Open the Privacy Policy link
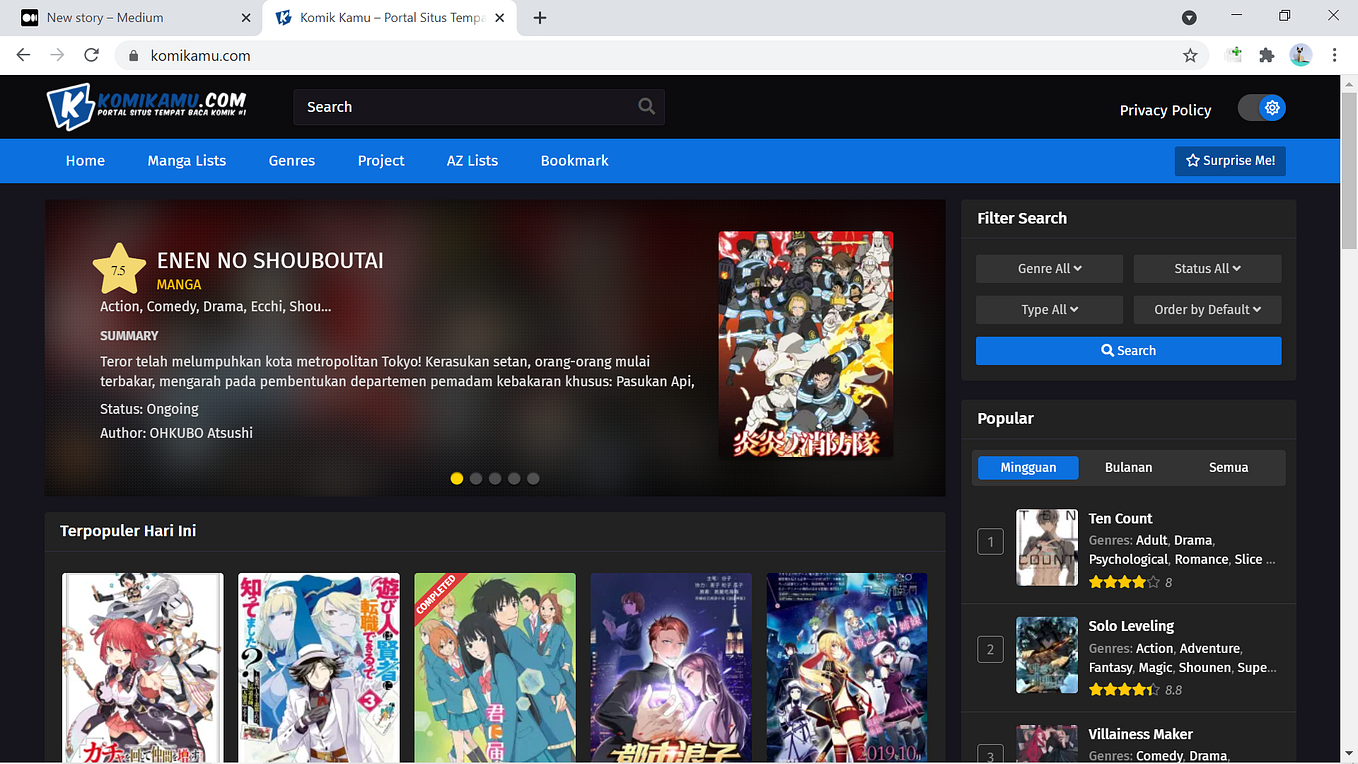 click(x=1165, y=110)
